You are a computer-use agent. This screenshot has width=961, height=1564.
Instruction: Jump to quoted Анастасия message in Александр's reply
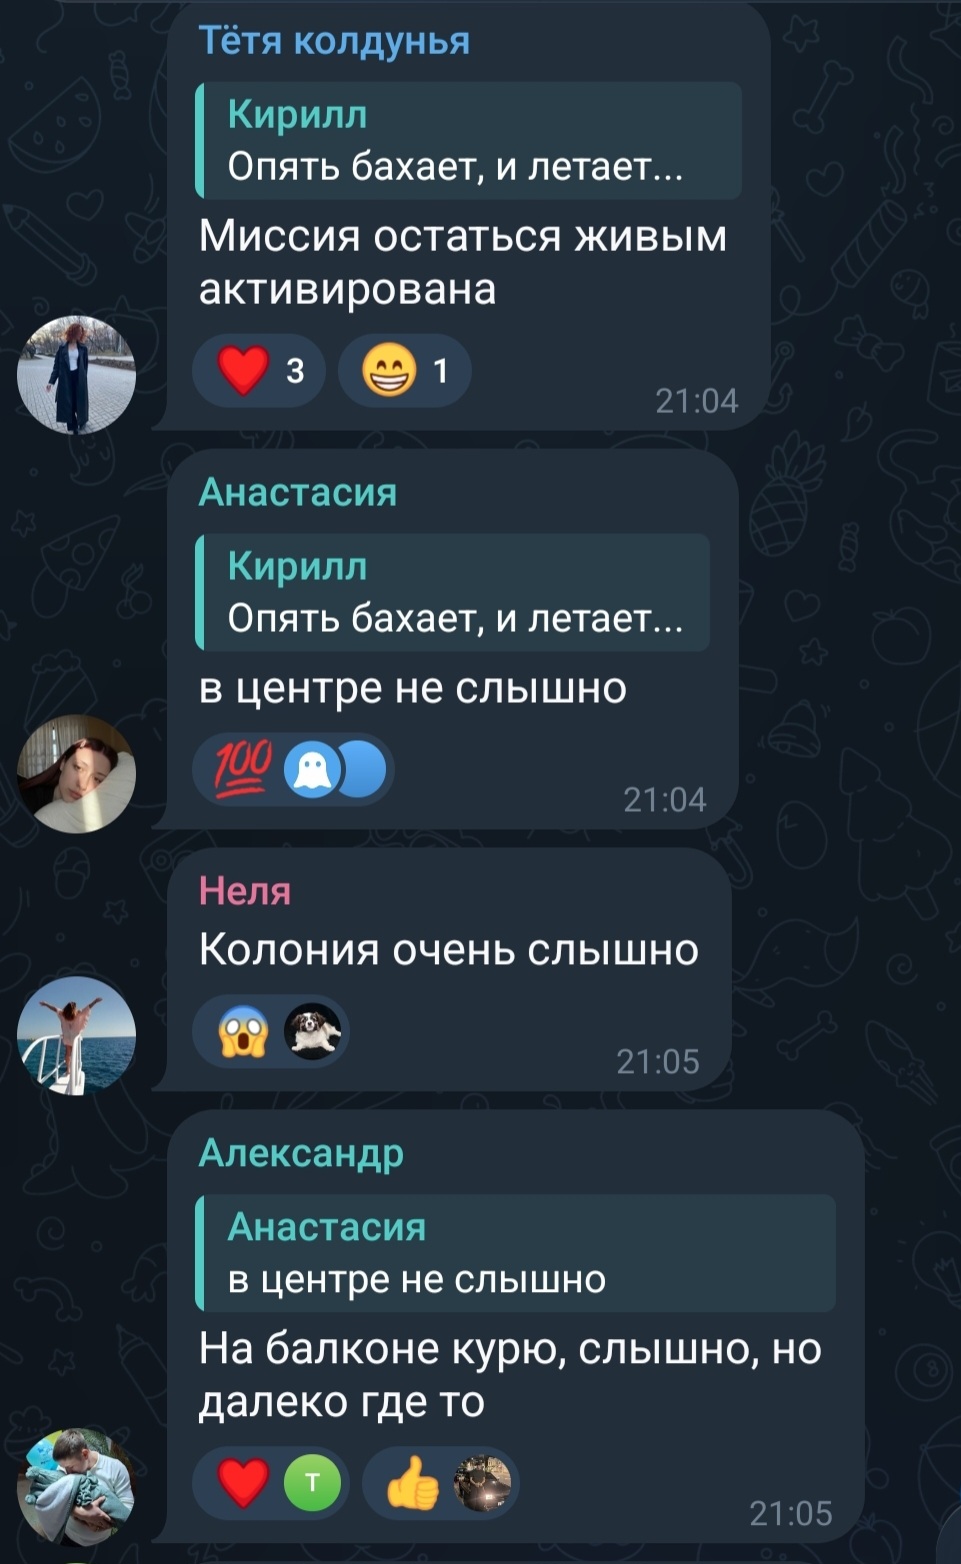point(515,1253)
